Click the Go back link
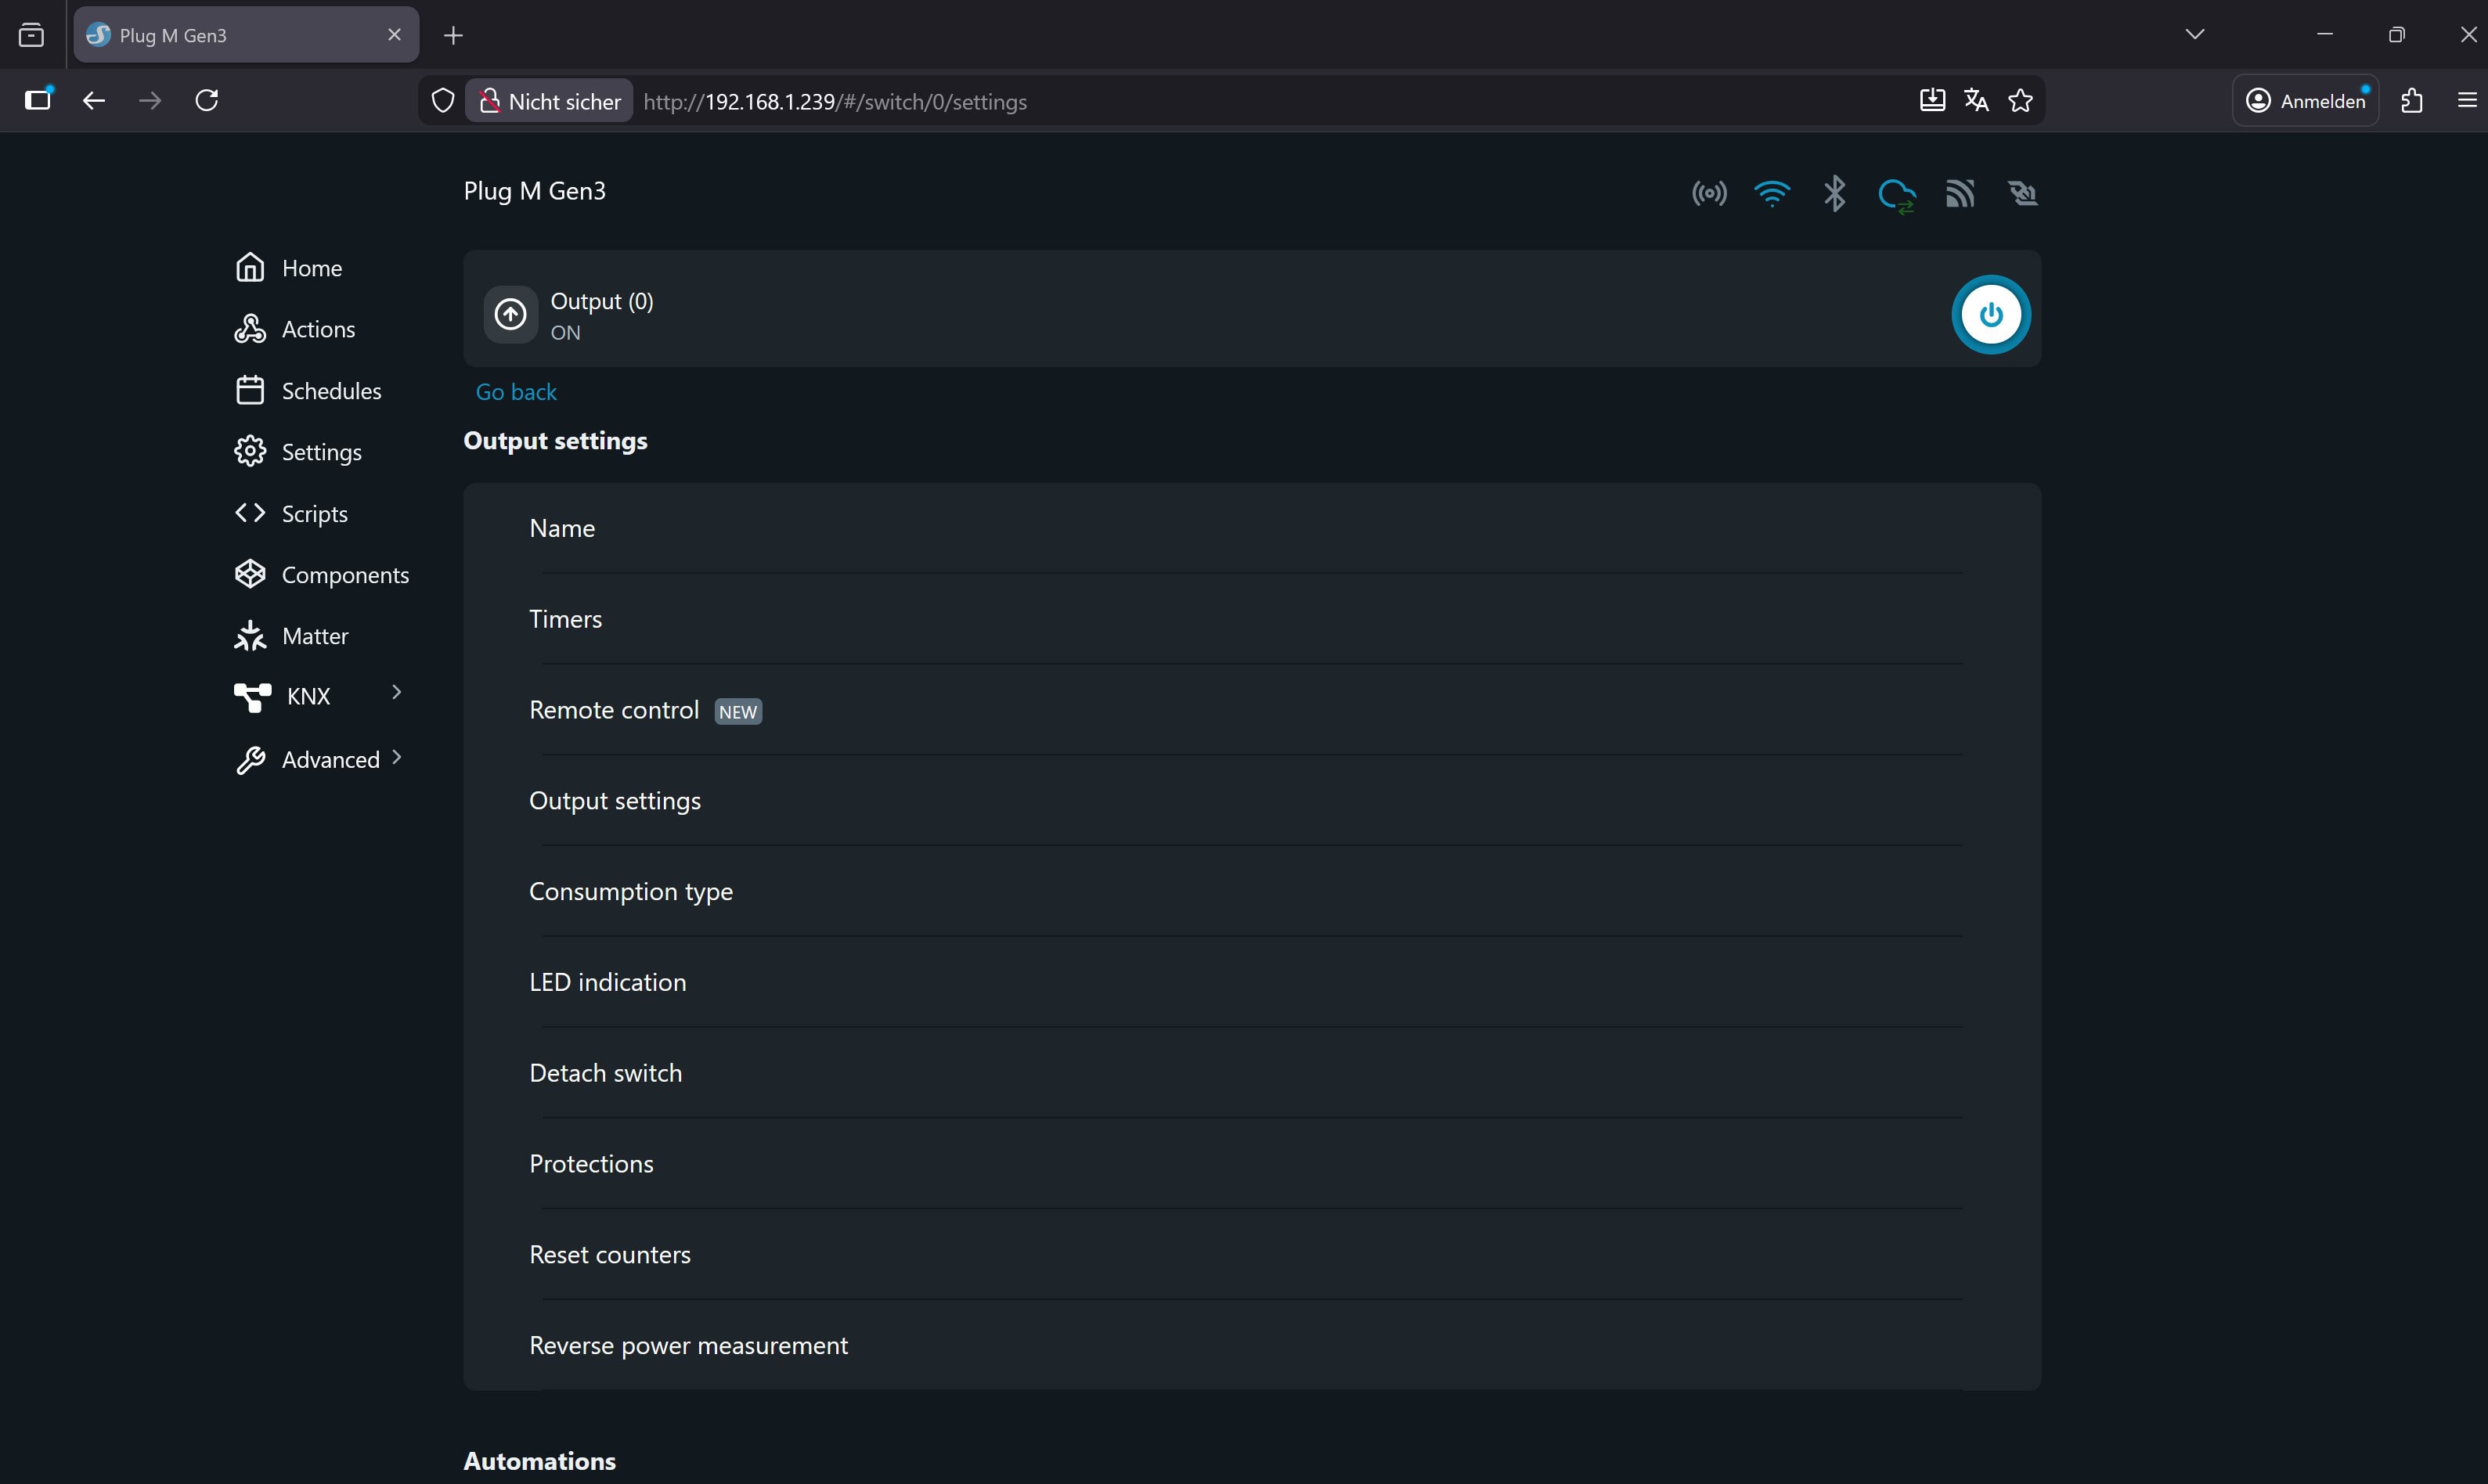The height and width of the screenshot is (1484, 2488). pos(516,392)
